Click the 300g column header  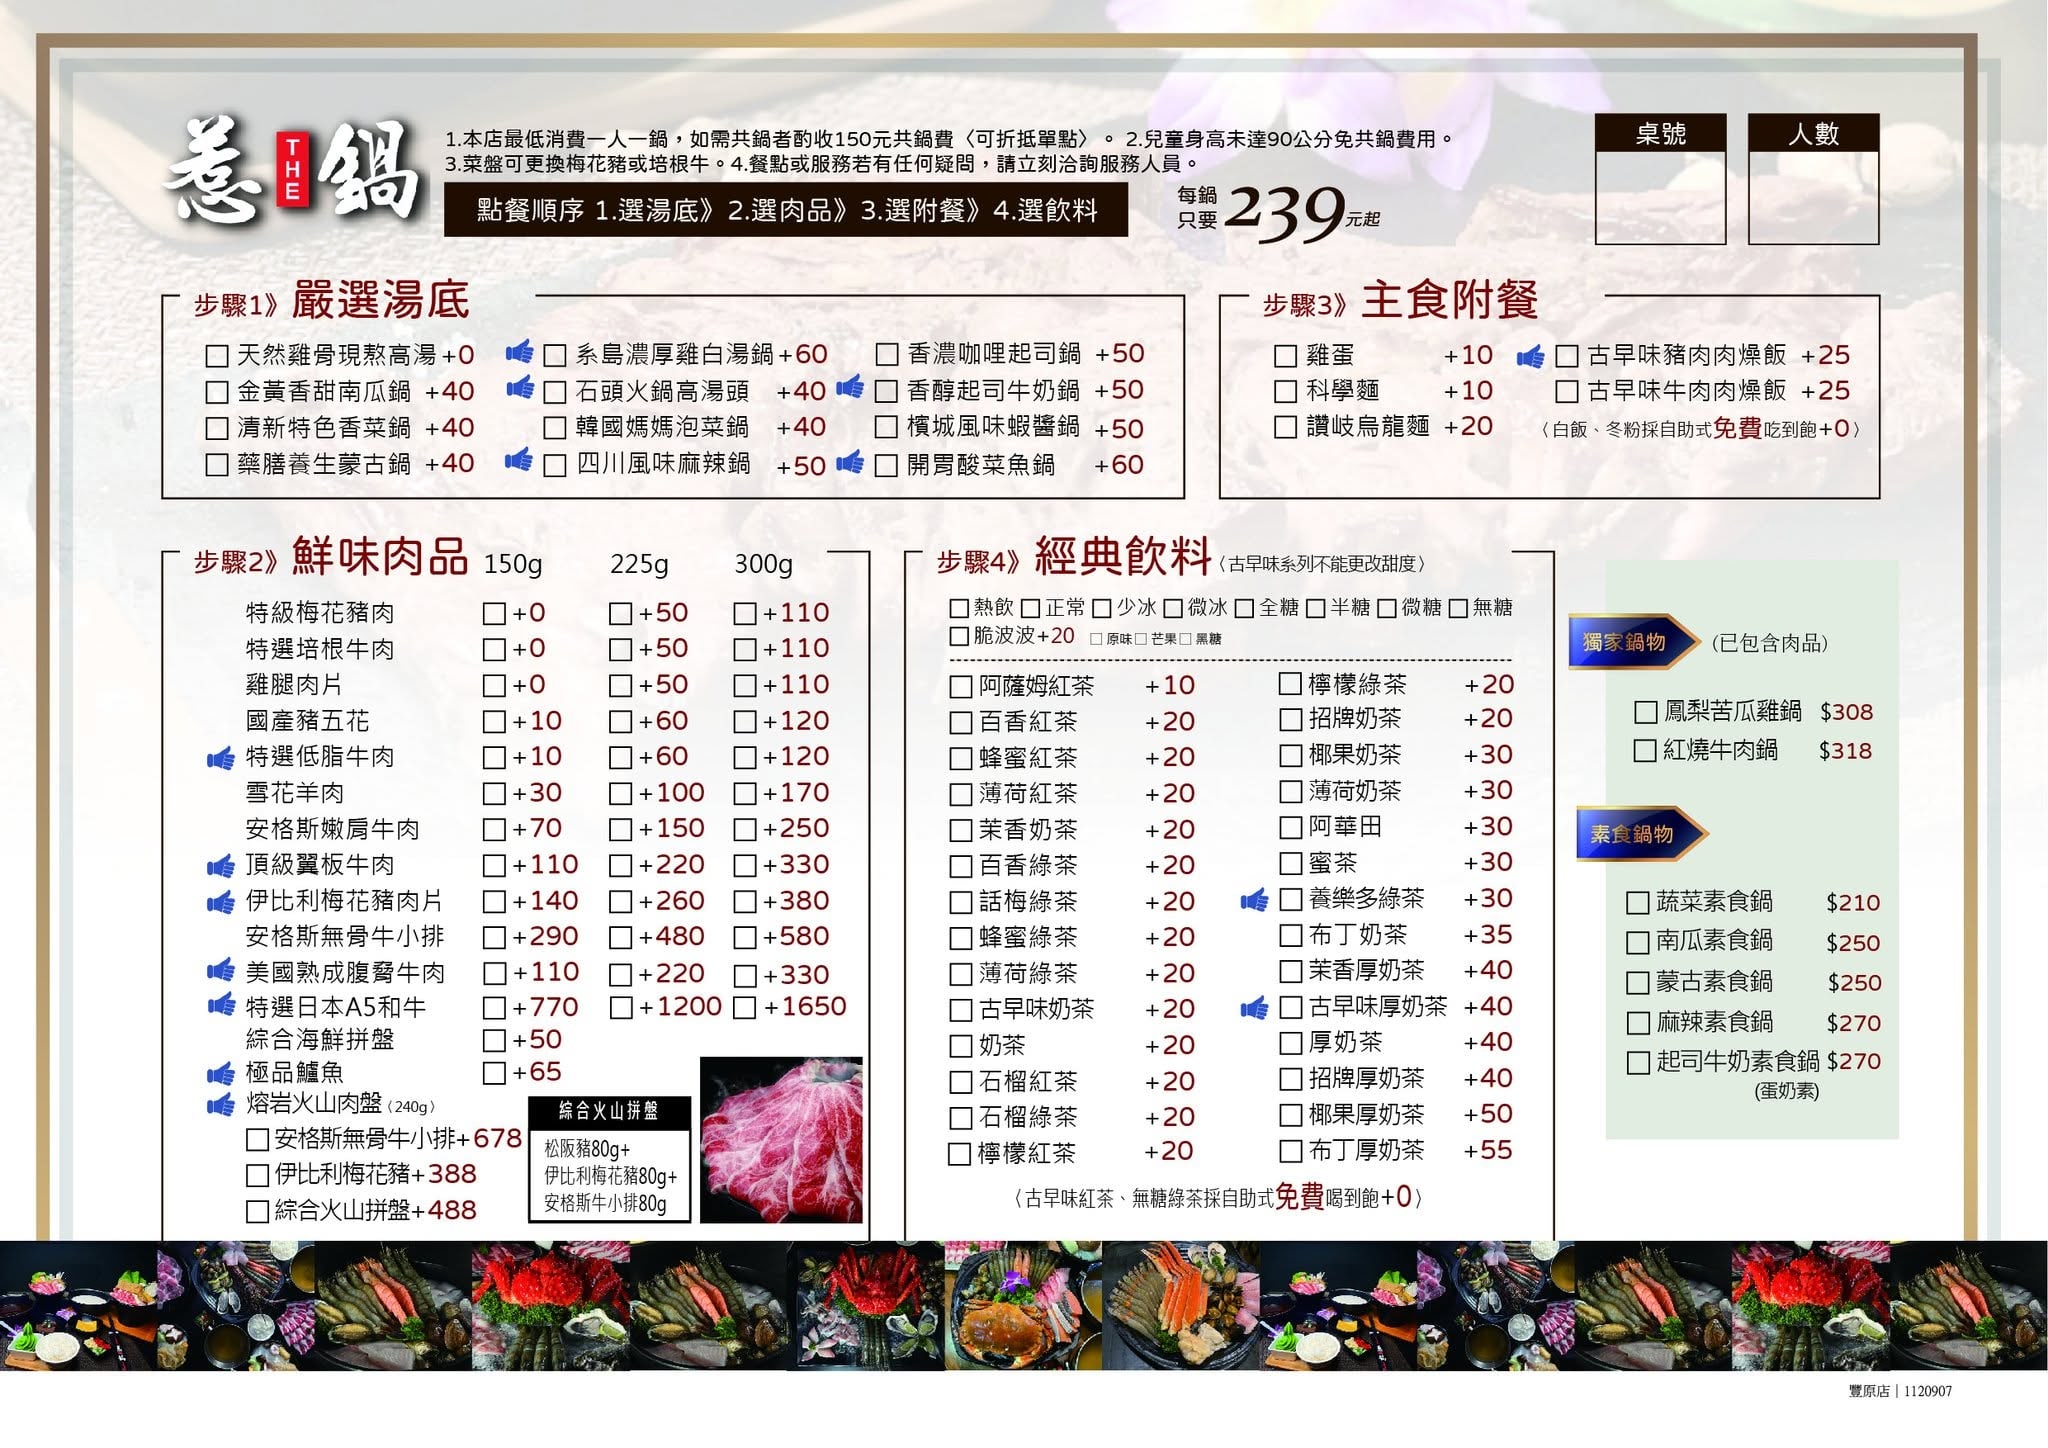point(763,564)
